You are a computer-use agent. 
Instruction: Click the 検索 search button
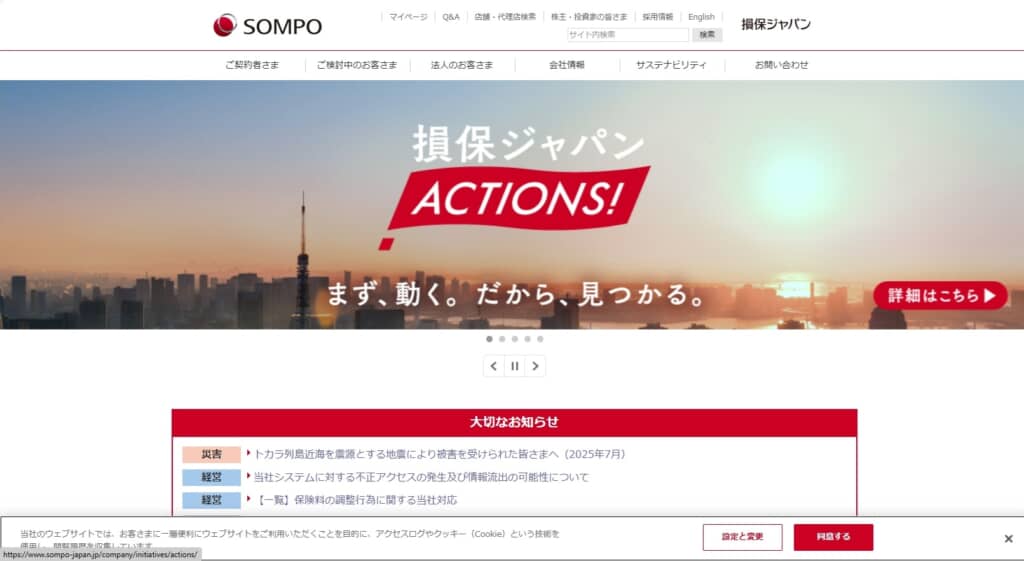point(707,35)
